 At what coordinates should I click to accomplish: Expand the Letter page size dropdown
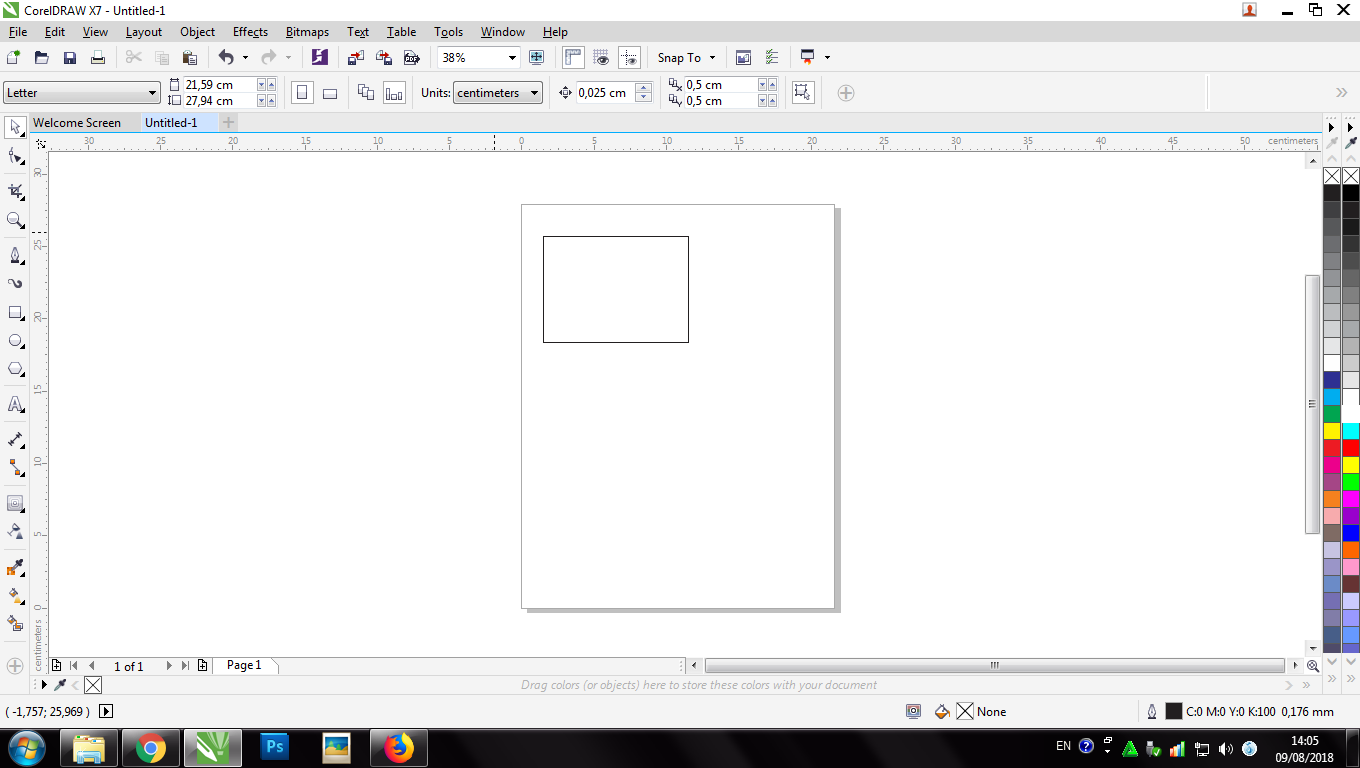[152, 93]
